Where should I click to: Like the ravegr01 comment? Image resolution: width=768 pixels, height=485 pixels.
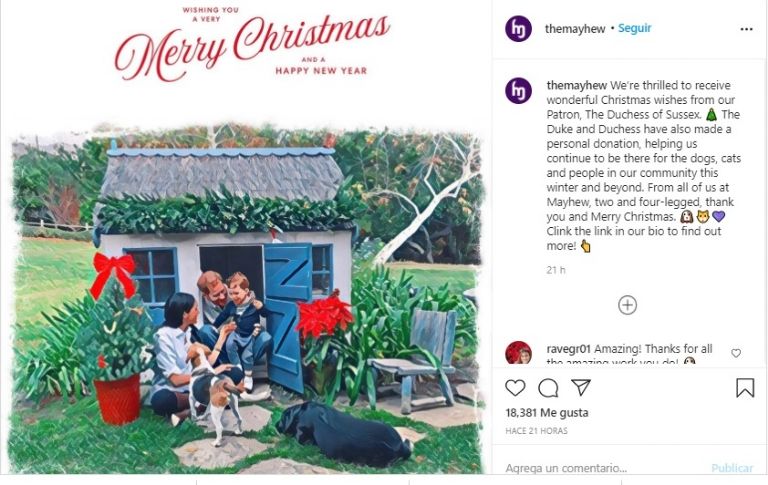(736, 353)
